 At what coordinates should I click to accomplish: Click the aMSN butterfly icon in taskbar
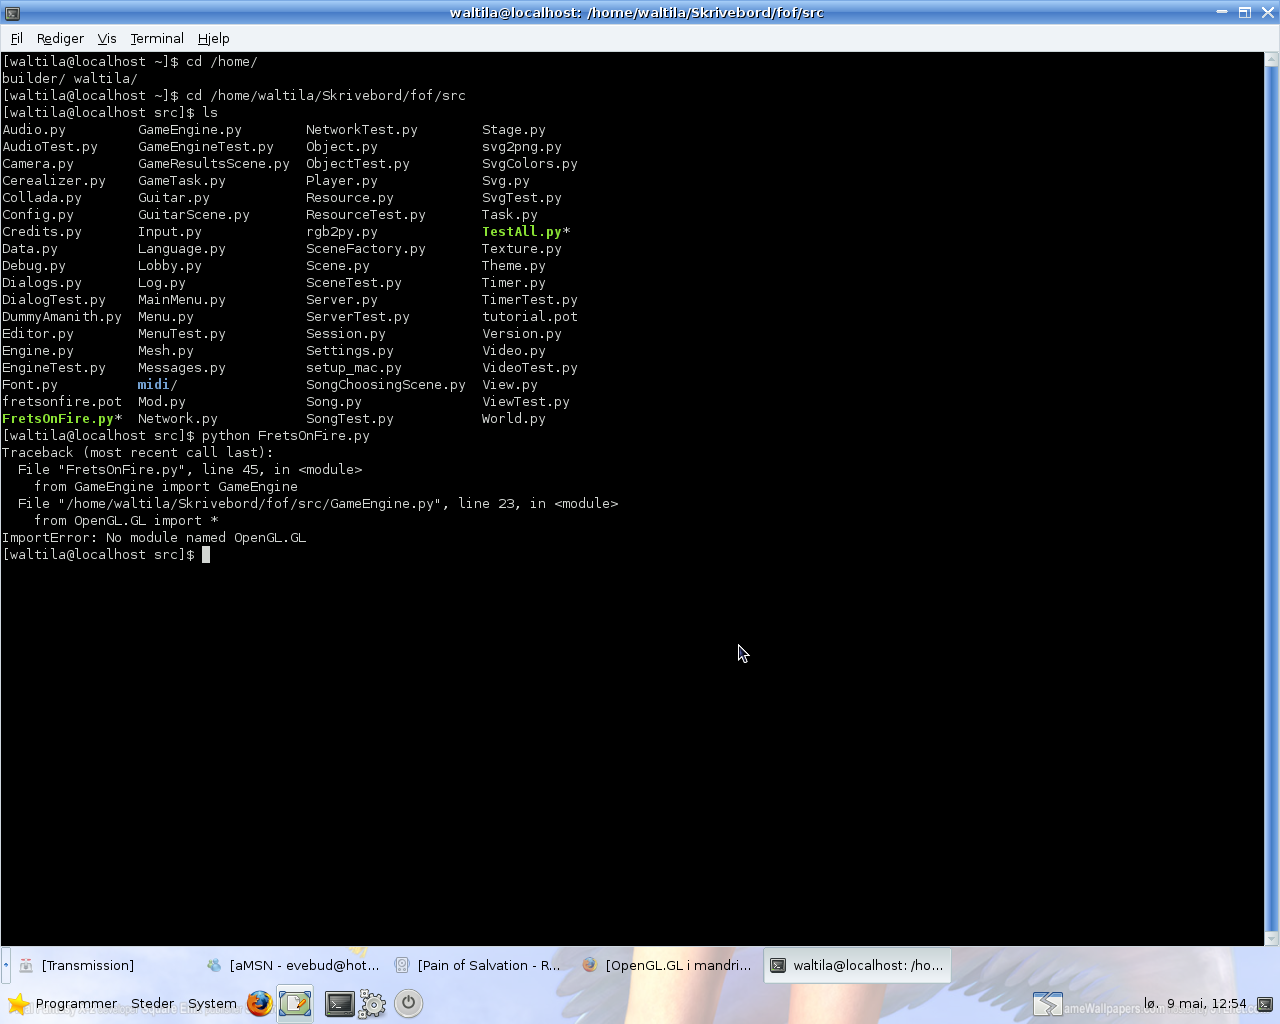(214, 965)
